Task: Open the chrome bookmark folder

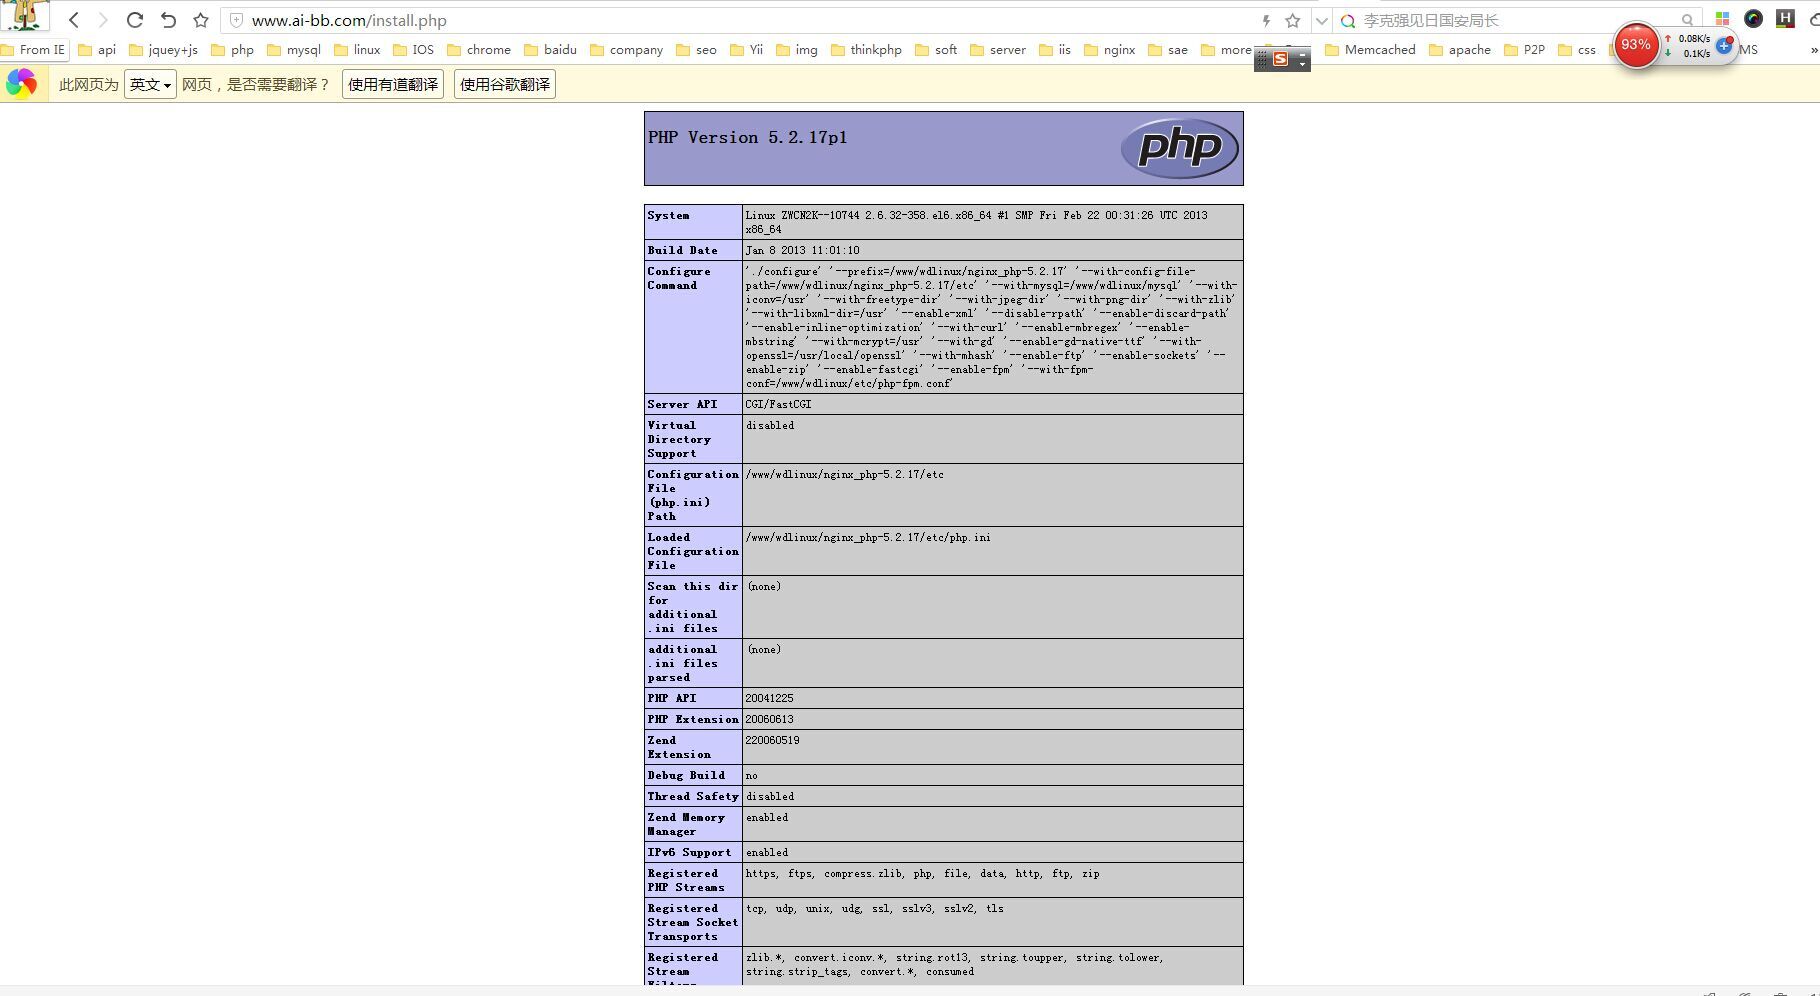Action: [x=479, y=49]
